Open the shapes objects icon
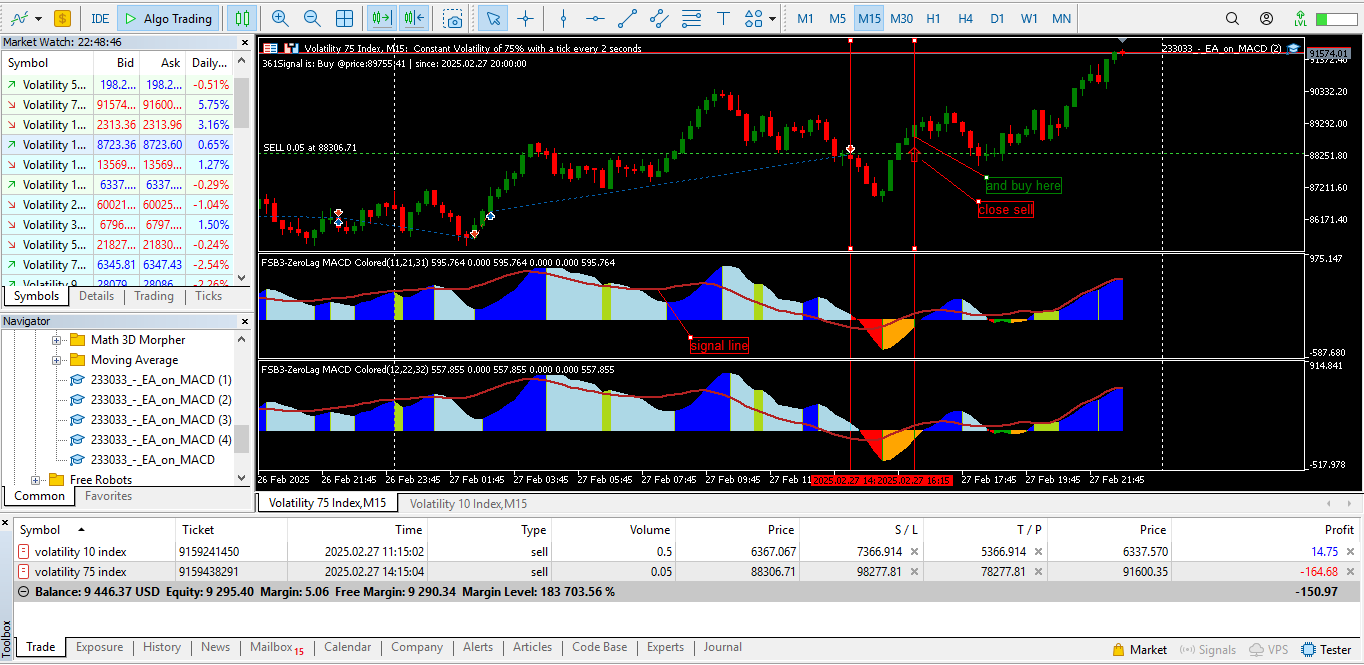 click(753, 18)
